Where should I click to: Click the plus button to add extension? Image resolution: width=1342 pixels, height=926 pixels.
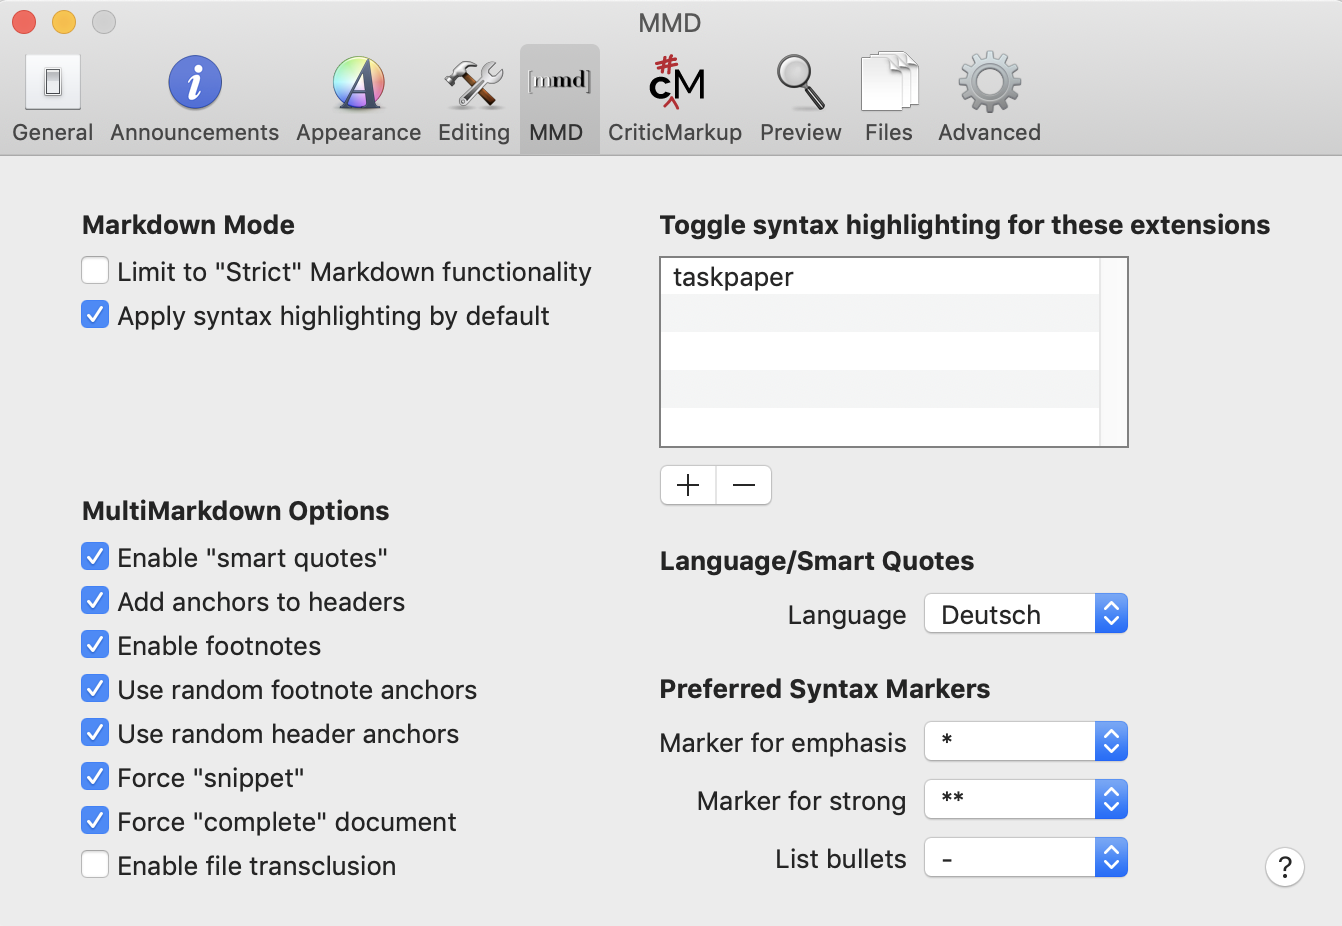click(688, 486)
